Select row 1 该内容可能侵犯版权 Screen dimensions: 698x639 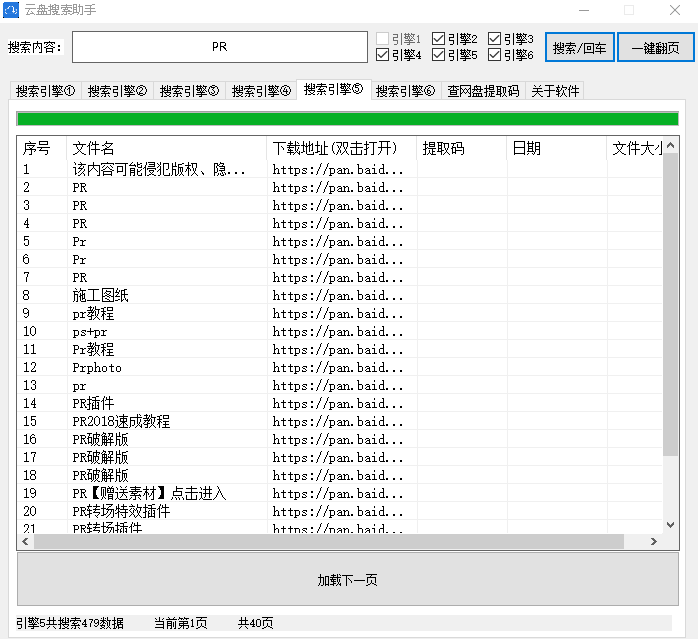click(340, 169)
